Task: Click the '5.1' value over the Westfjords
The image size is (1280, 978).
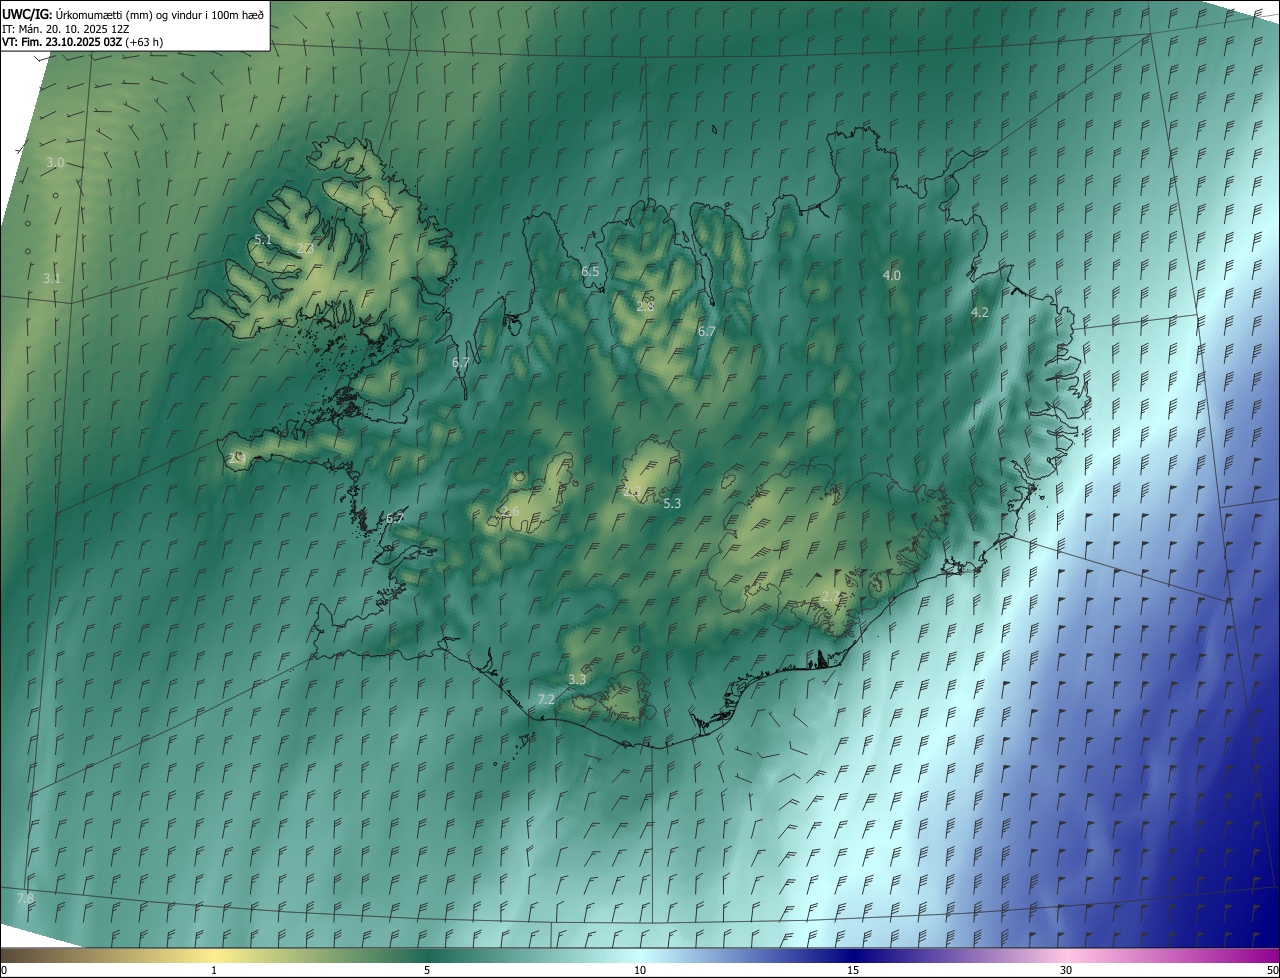Action: pyautogui.click(x=263, y=239)
